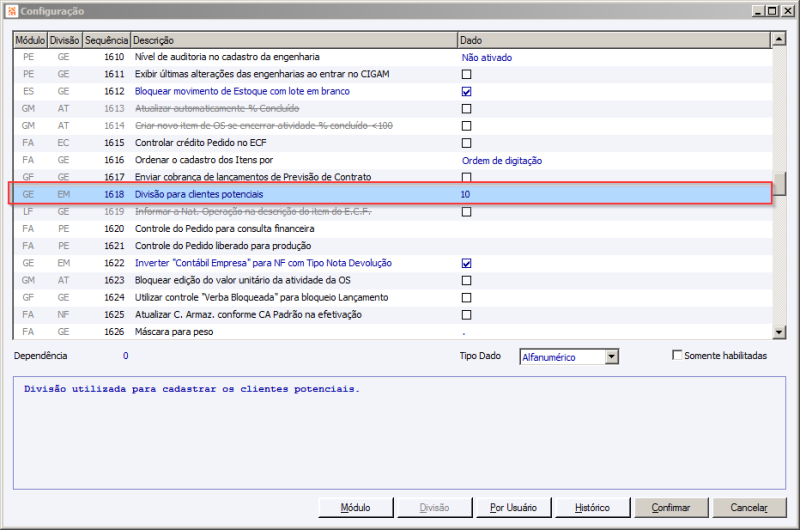The height and width of the screenshot is (530, 800).
Task: Select row 1610 Nível de auditoria no cadastro
Action: point(392,57)
